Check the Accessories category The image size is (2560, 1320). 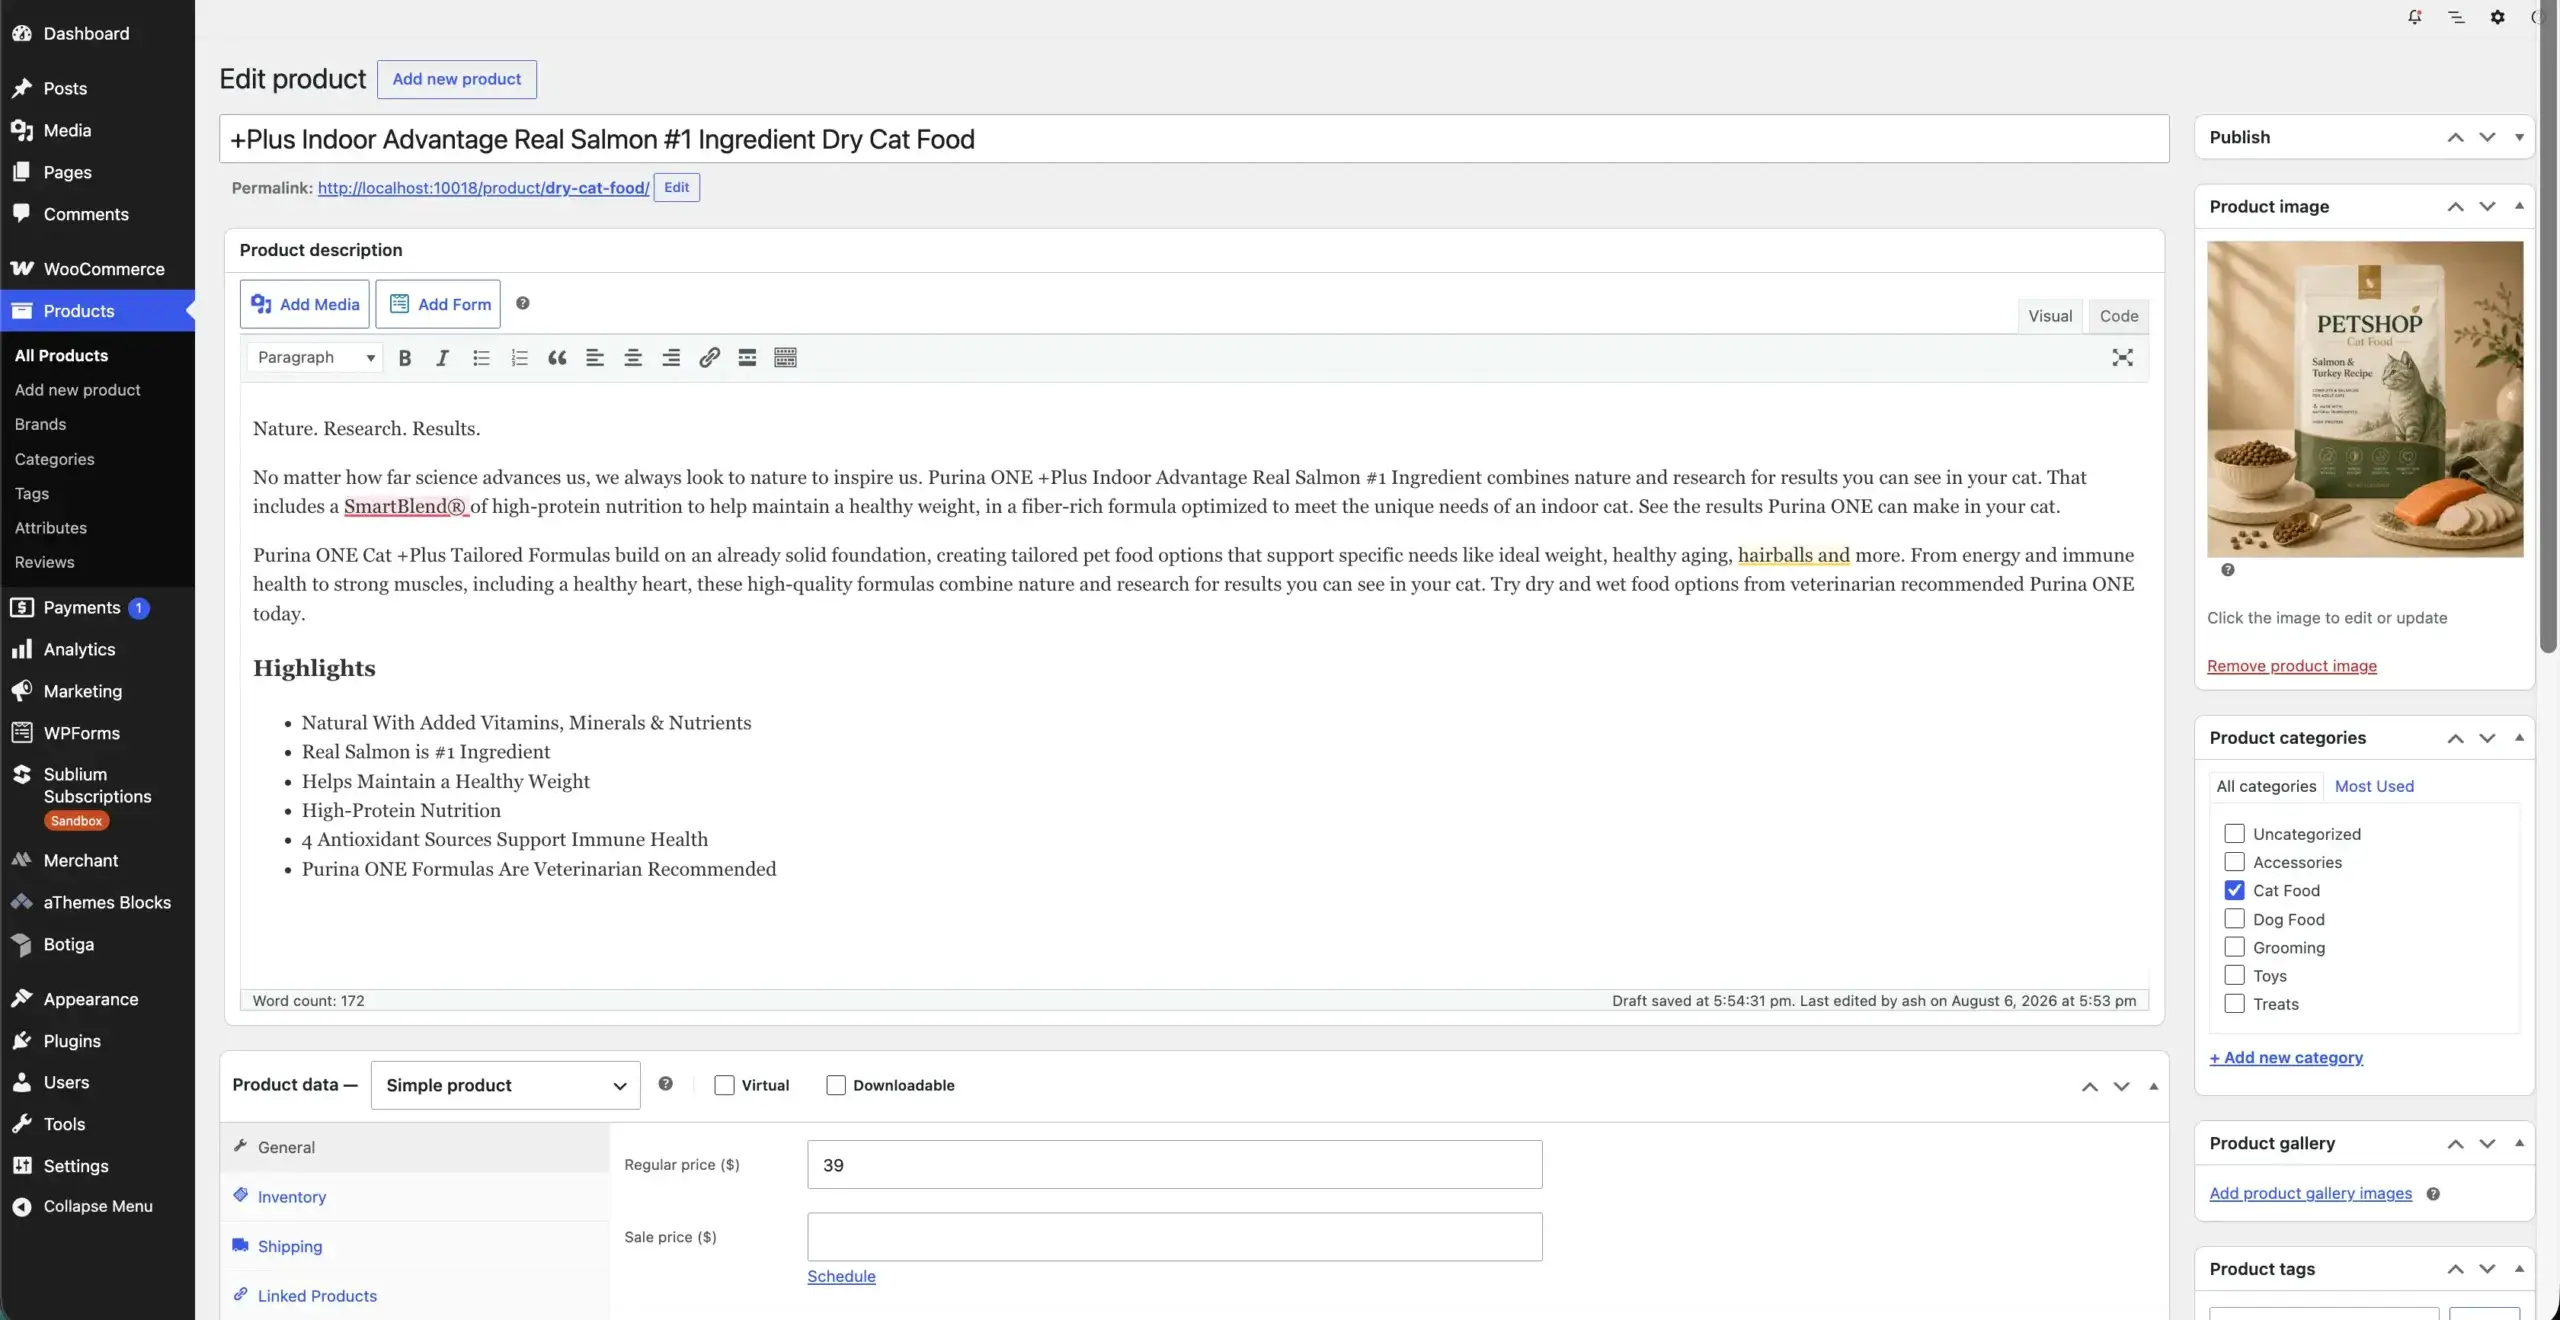click(x=2234, y=862)
